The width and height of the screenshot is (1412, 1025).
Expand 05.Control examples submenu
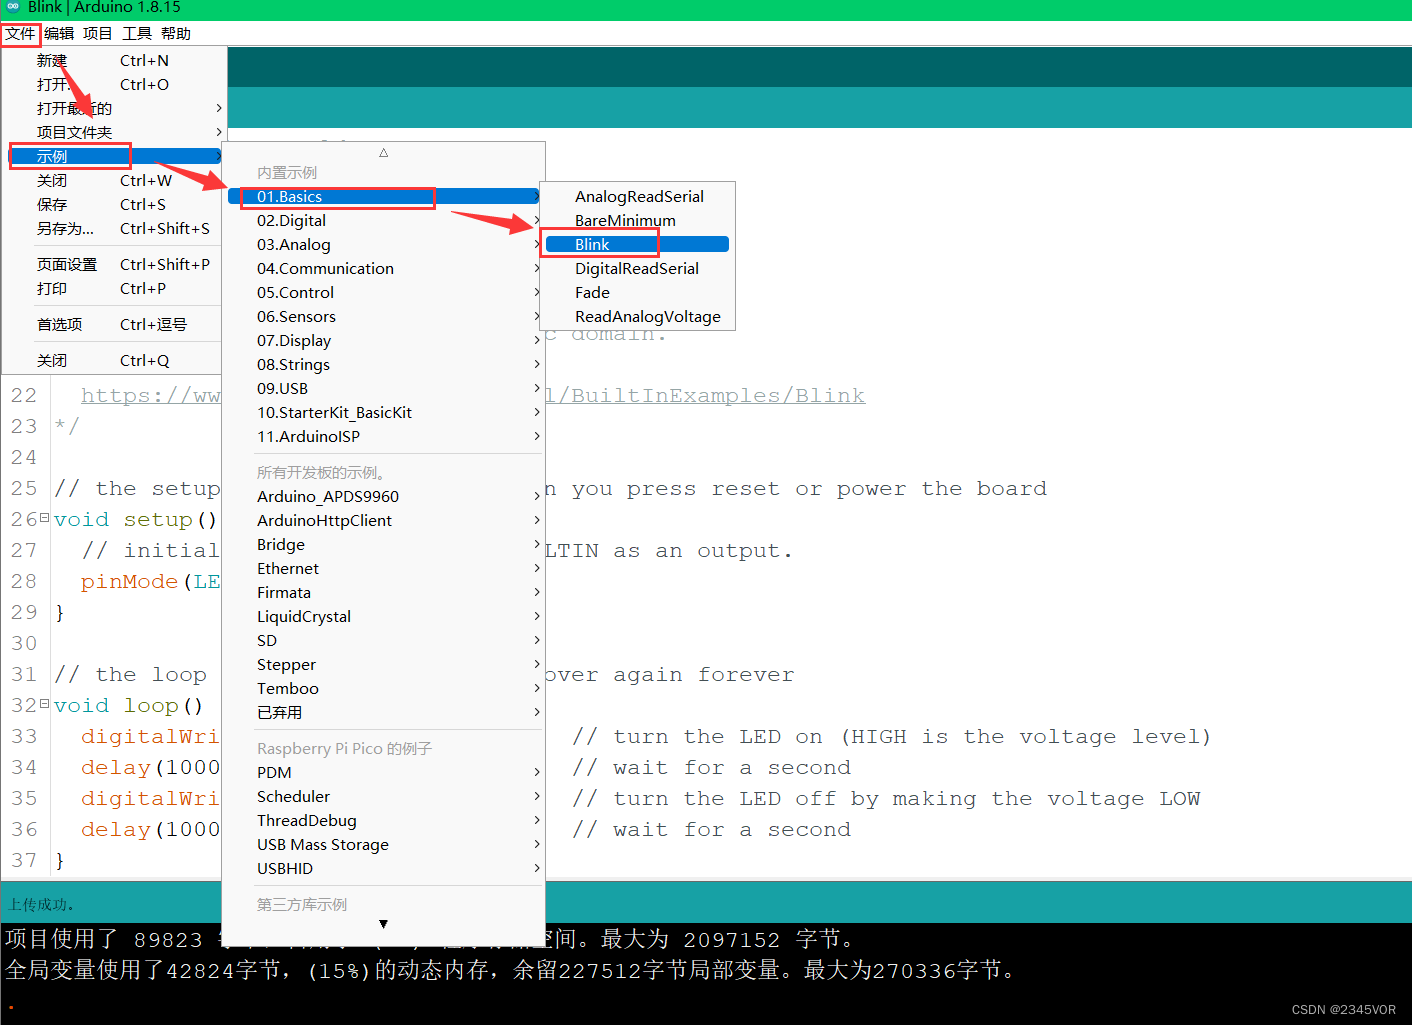pyautogui.click(x=384, y=292)
